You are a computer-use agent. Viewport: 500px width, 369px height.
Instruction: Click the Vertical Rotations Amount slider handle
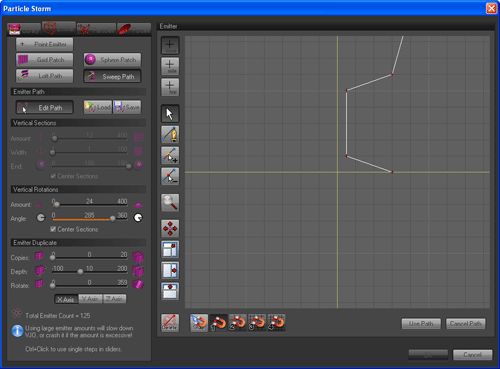(57, 204)
